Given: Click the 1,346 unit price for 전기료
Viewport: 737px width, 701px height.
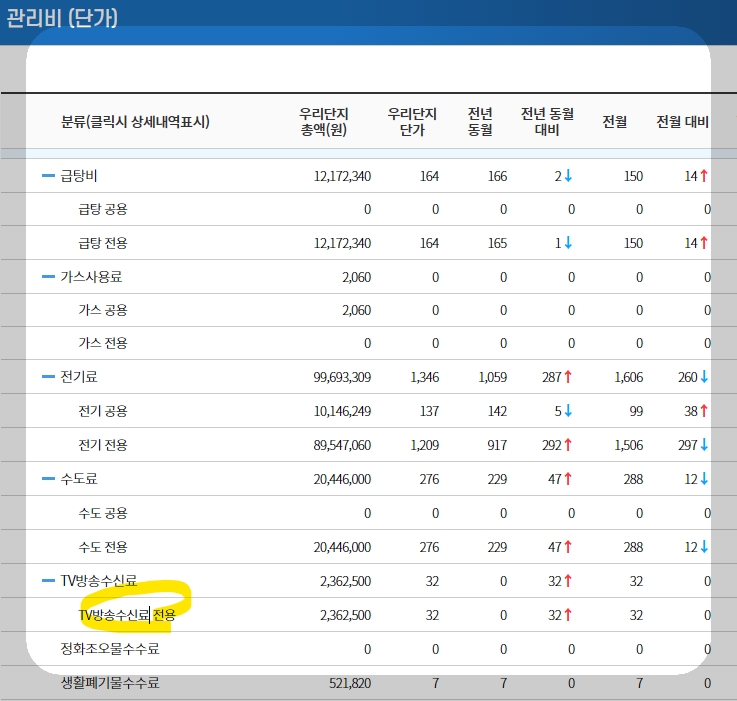Looking at the screenshot, I should 425,377.
